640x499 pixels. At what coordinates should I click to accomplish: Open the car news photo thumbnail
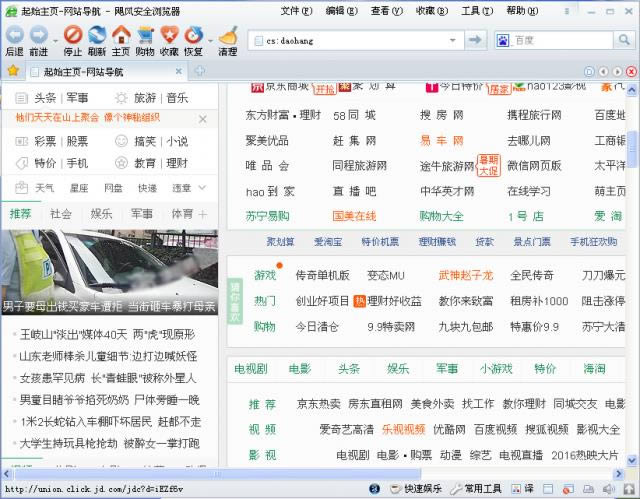tap(109, 272)
